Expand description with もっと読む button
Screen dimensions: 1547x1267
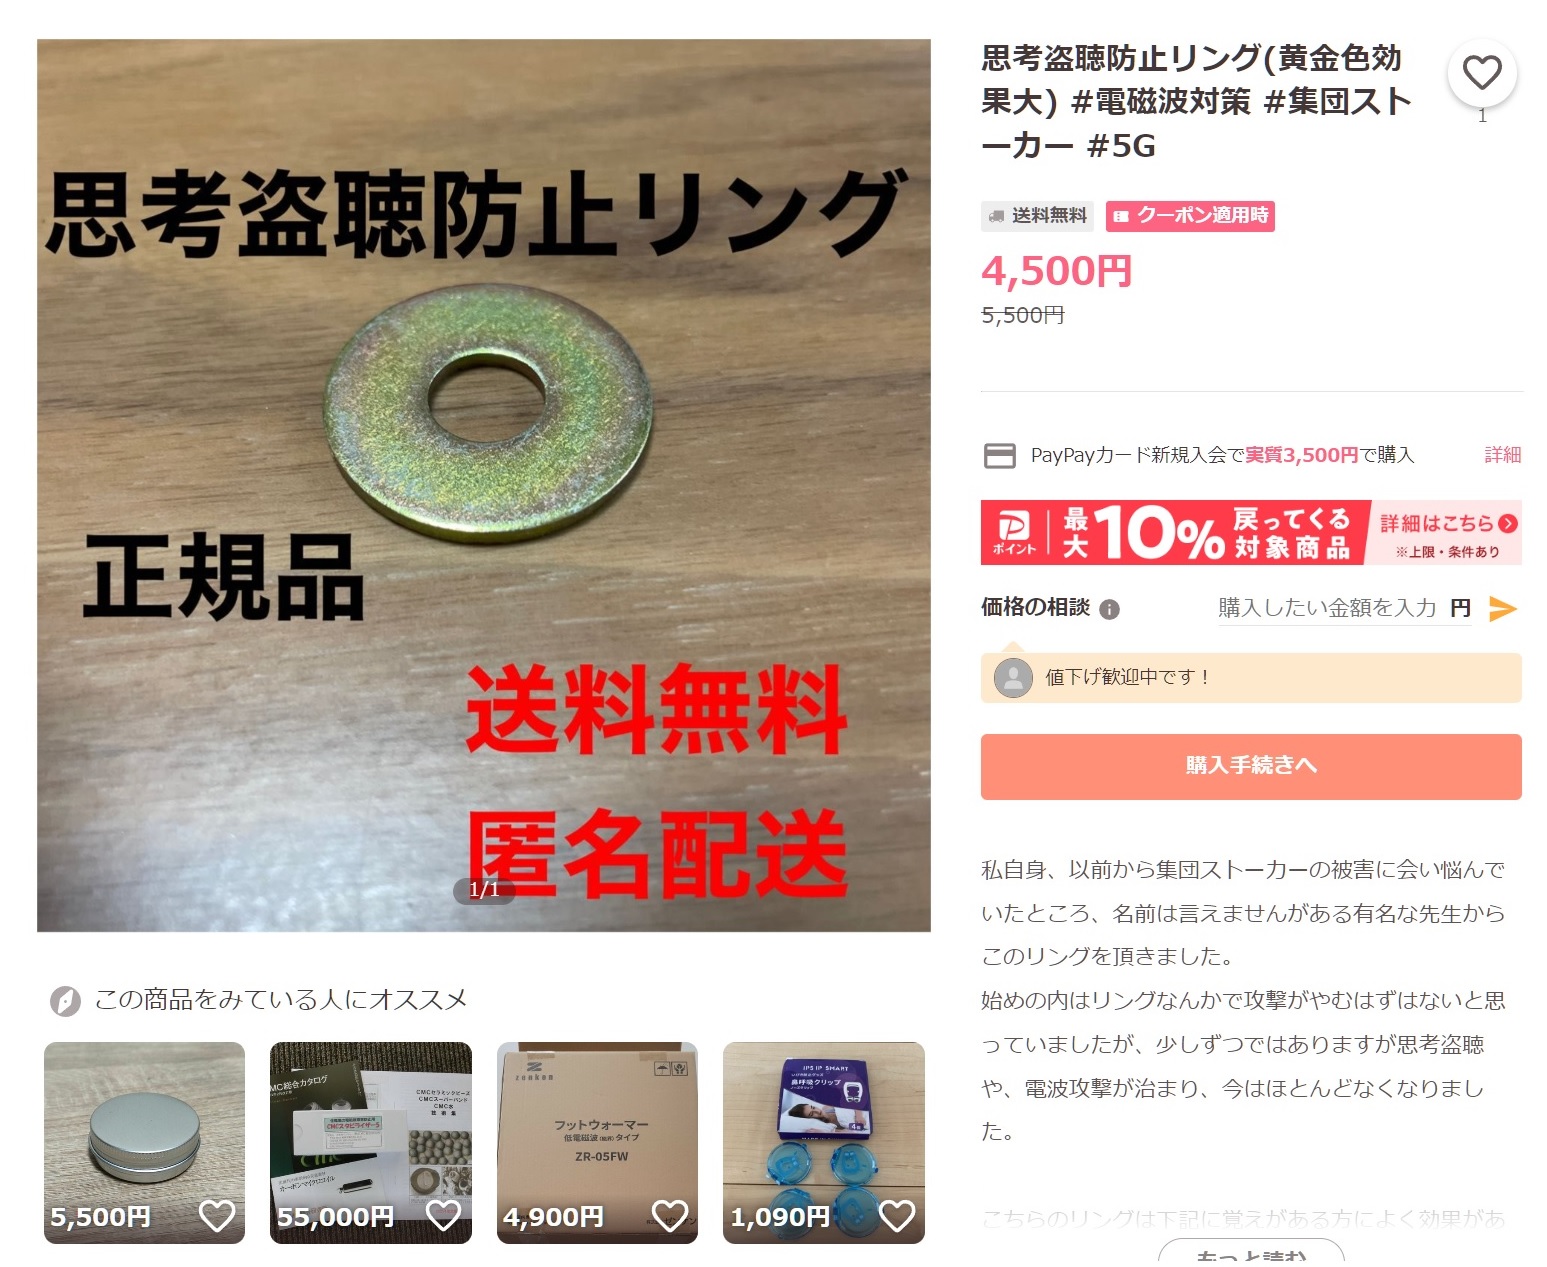pyautogui.click(x=1251, y=1254)
